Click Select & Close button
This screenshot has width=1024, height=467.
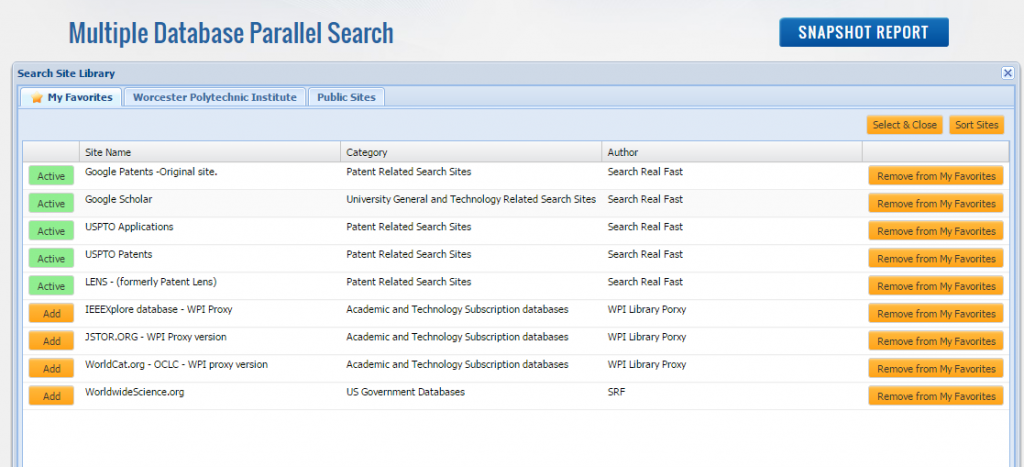tap(904, 125)
